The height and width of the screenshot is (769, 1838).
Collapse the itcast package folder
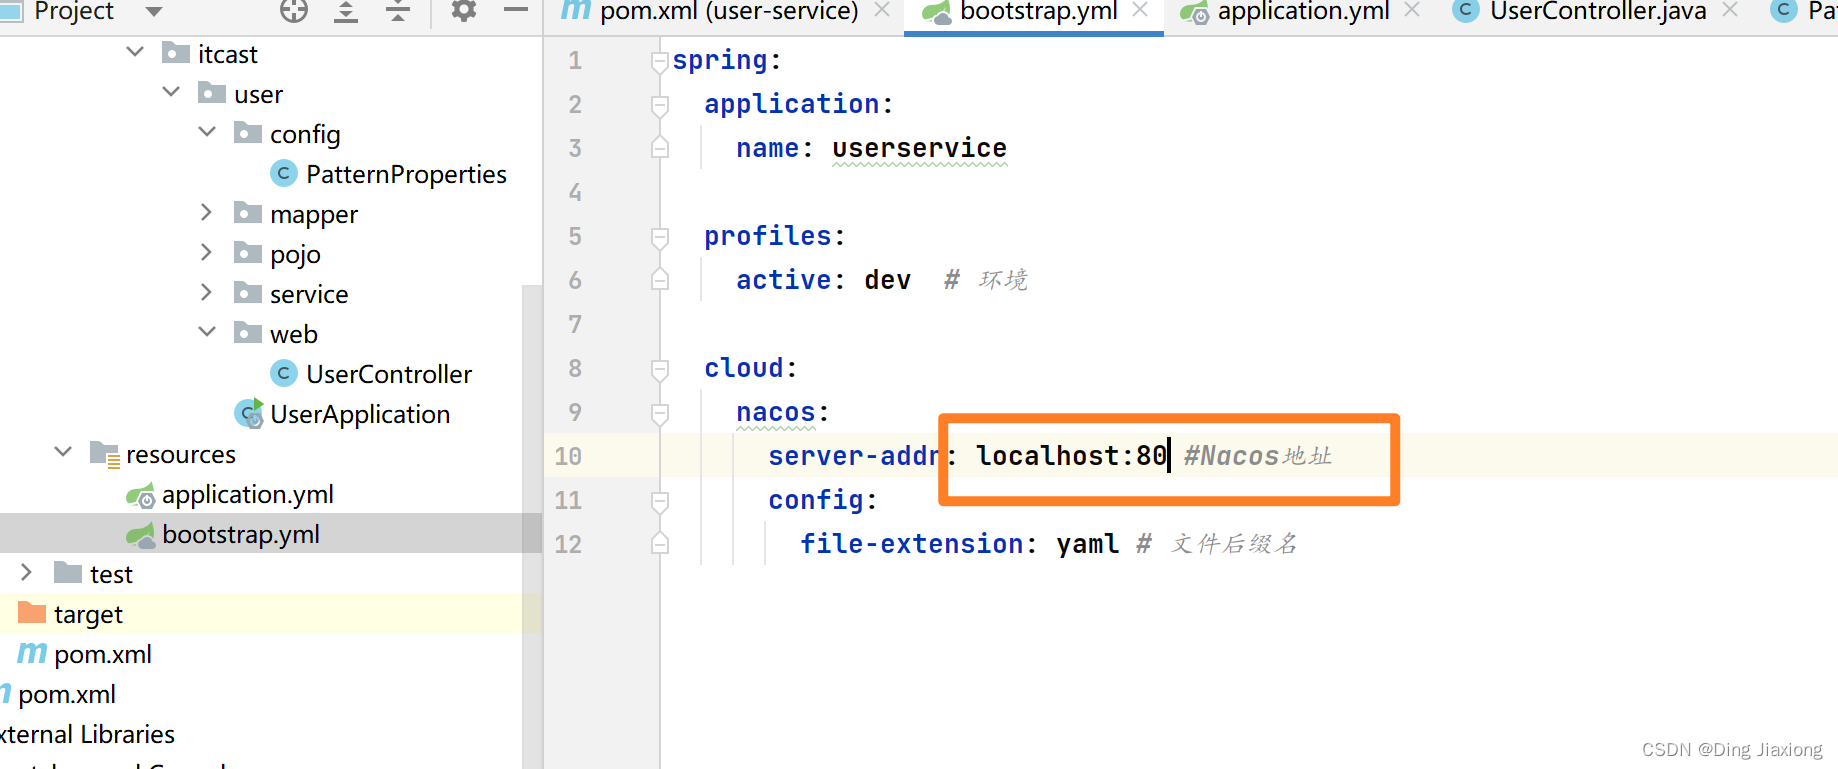(135, 52)
